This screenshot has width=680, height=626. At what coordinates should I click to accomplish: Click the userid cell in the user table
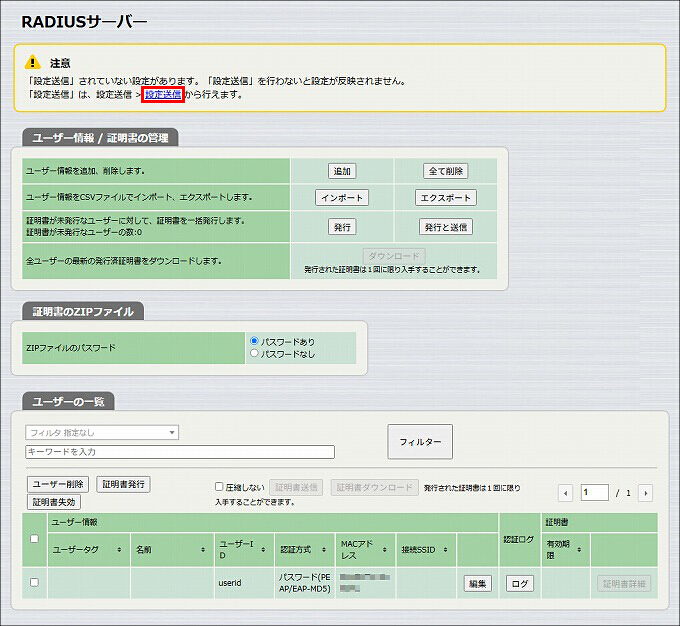[245, 583]
